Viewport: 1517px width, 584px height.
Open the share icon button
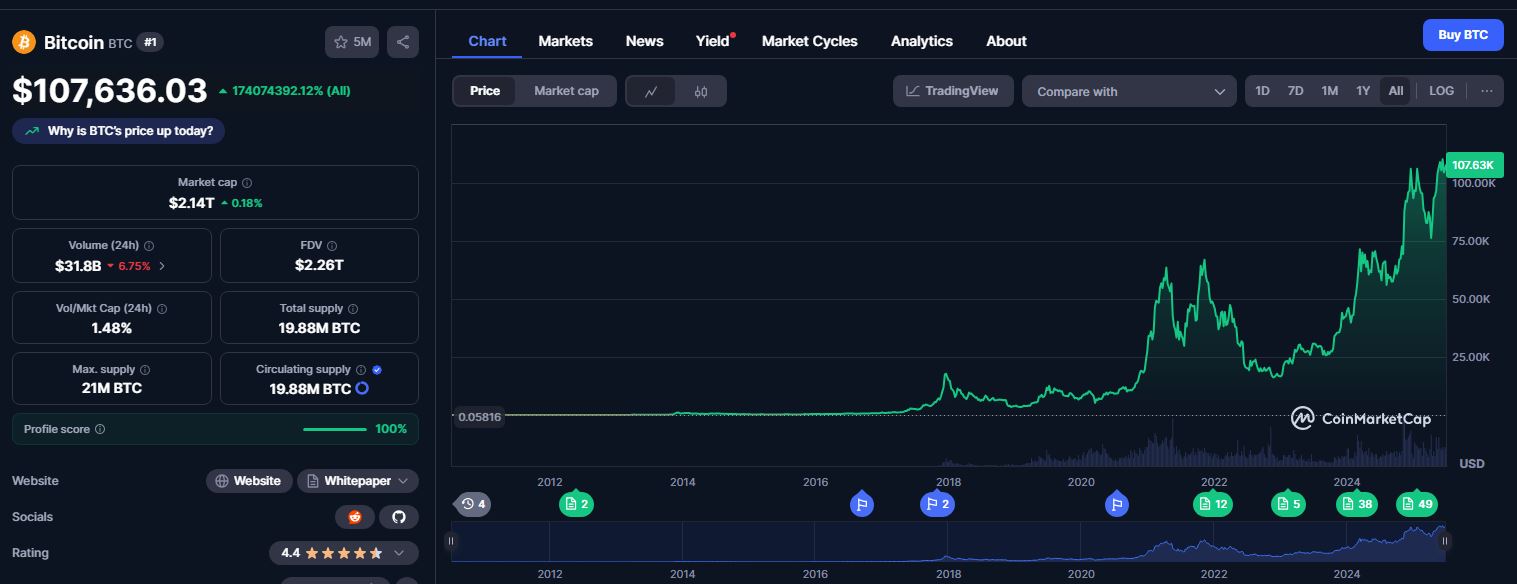(403, 42)
